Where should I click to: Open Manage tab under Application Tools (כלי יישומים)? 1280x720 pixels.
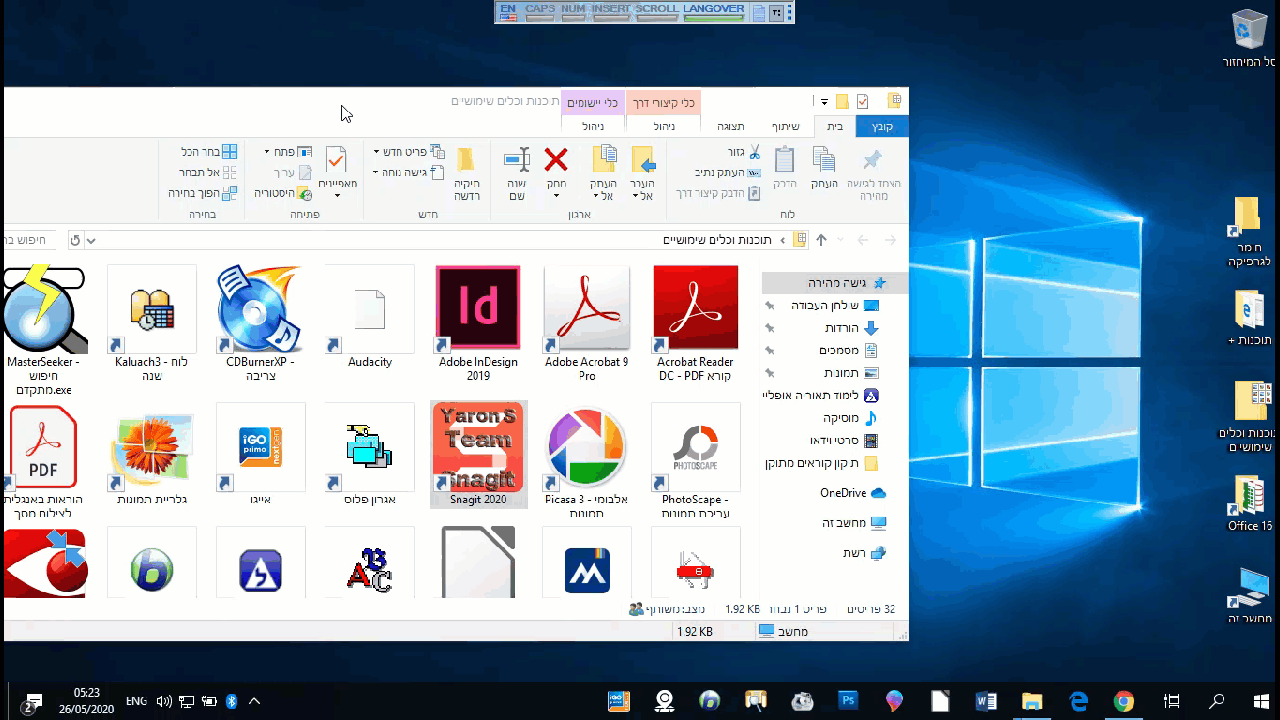593,126
